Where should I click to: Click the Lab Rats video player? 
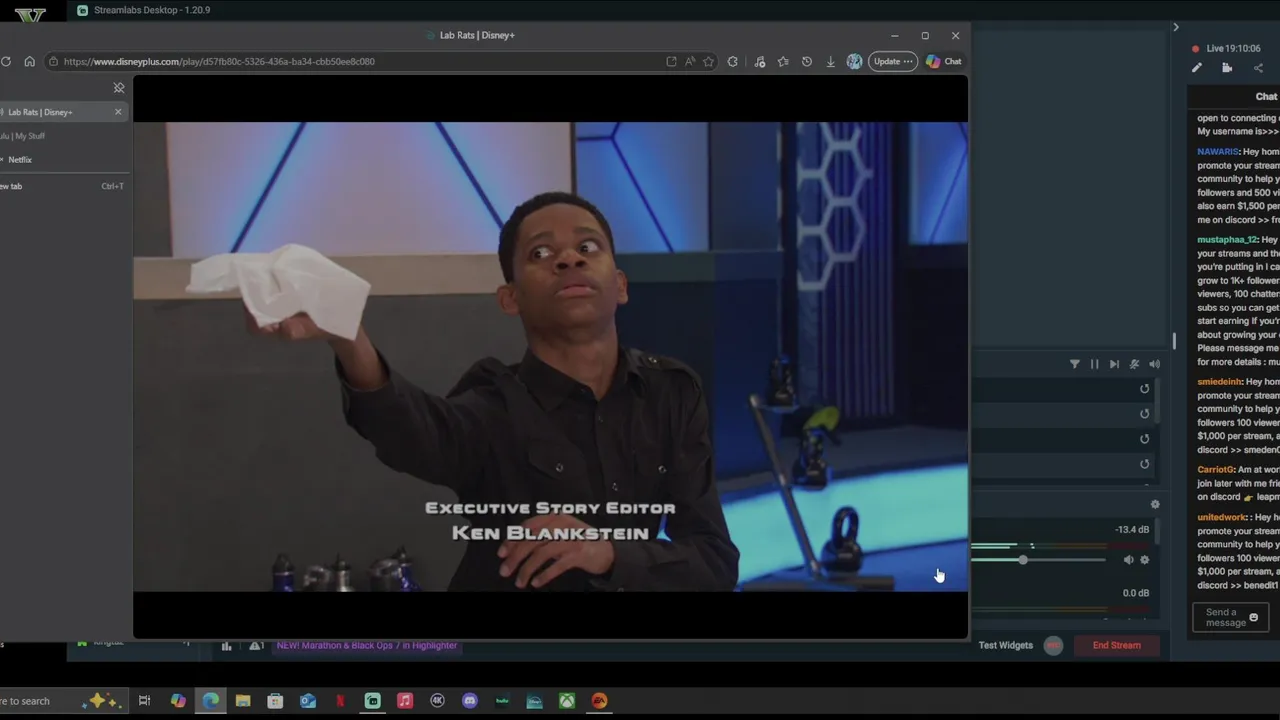pyautogui.click(x=550, y=357)
